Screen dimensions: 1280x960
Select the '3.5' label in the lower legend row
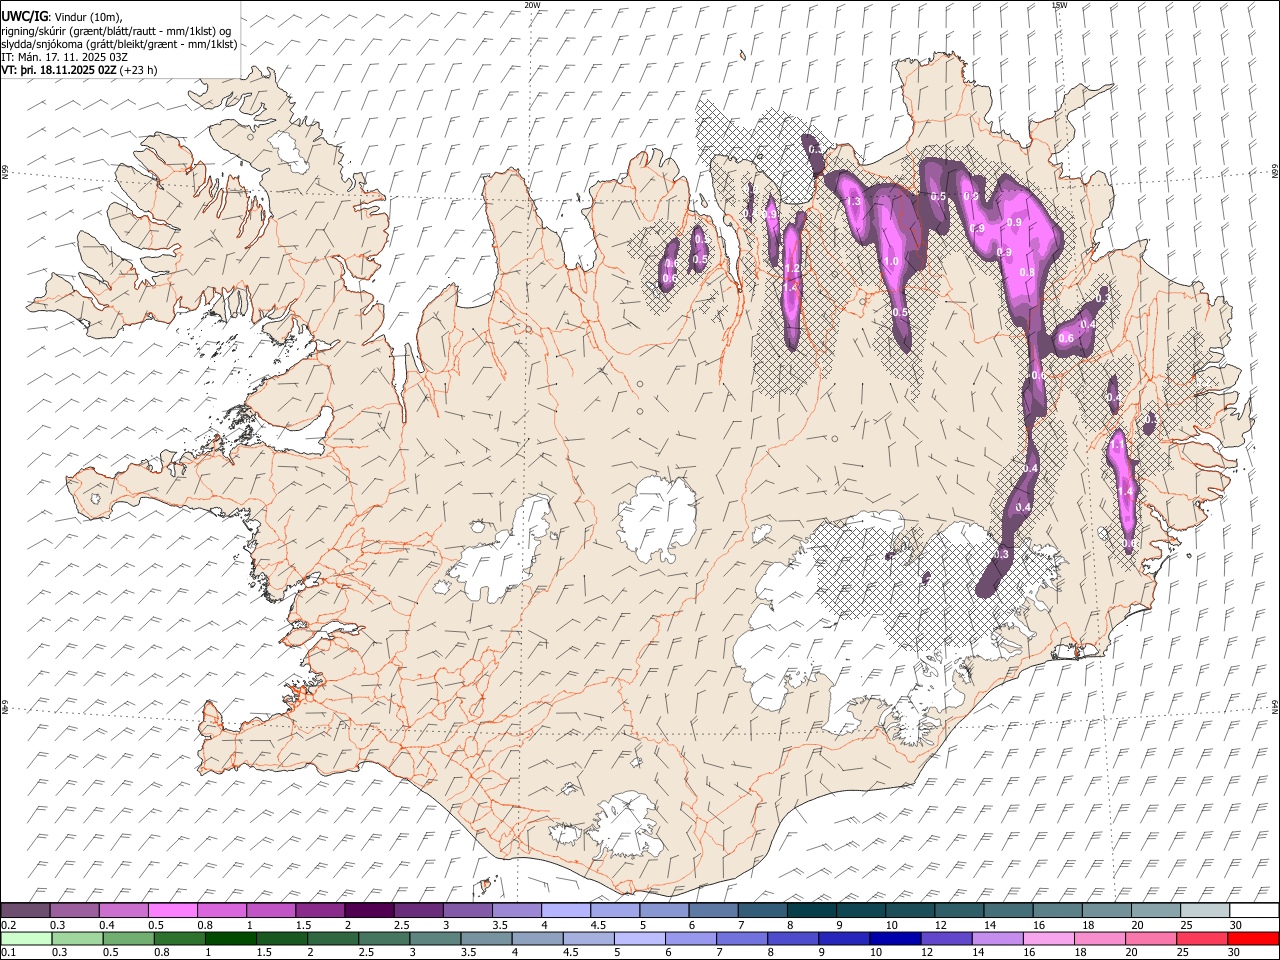point(468,952)
